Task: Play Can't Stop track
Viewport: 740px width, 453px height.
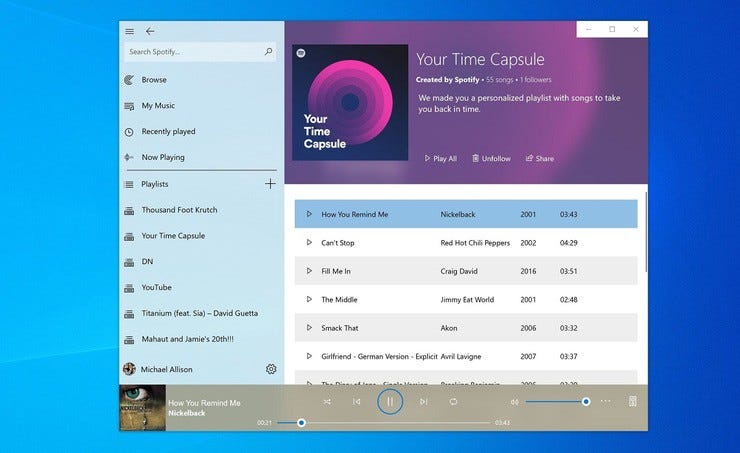Action: (x=309, y=243)
